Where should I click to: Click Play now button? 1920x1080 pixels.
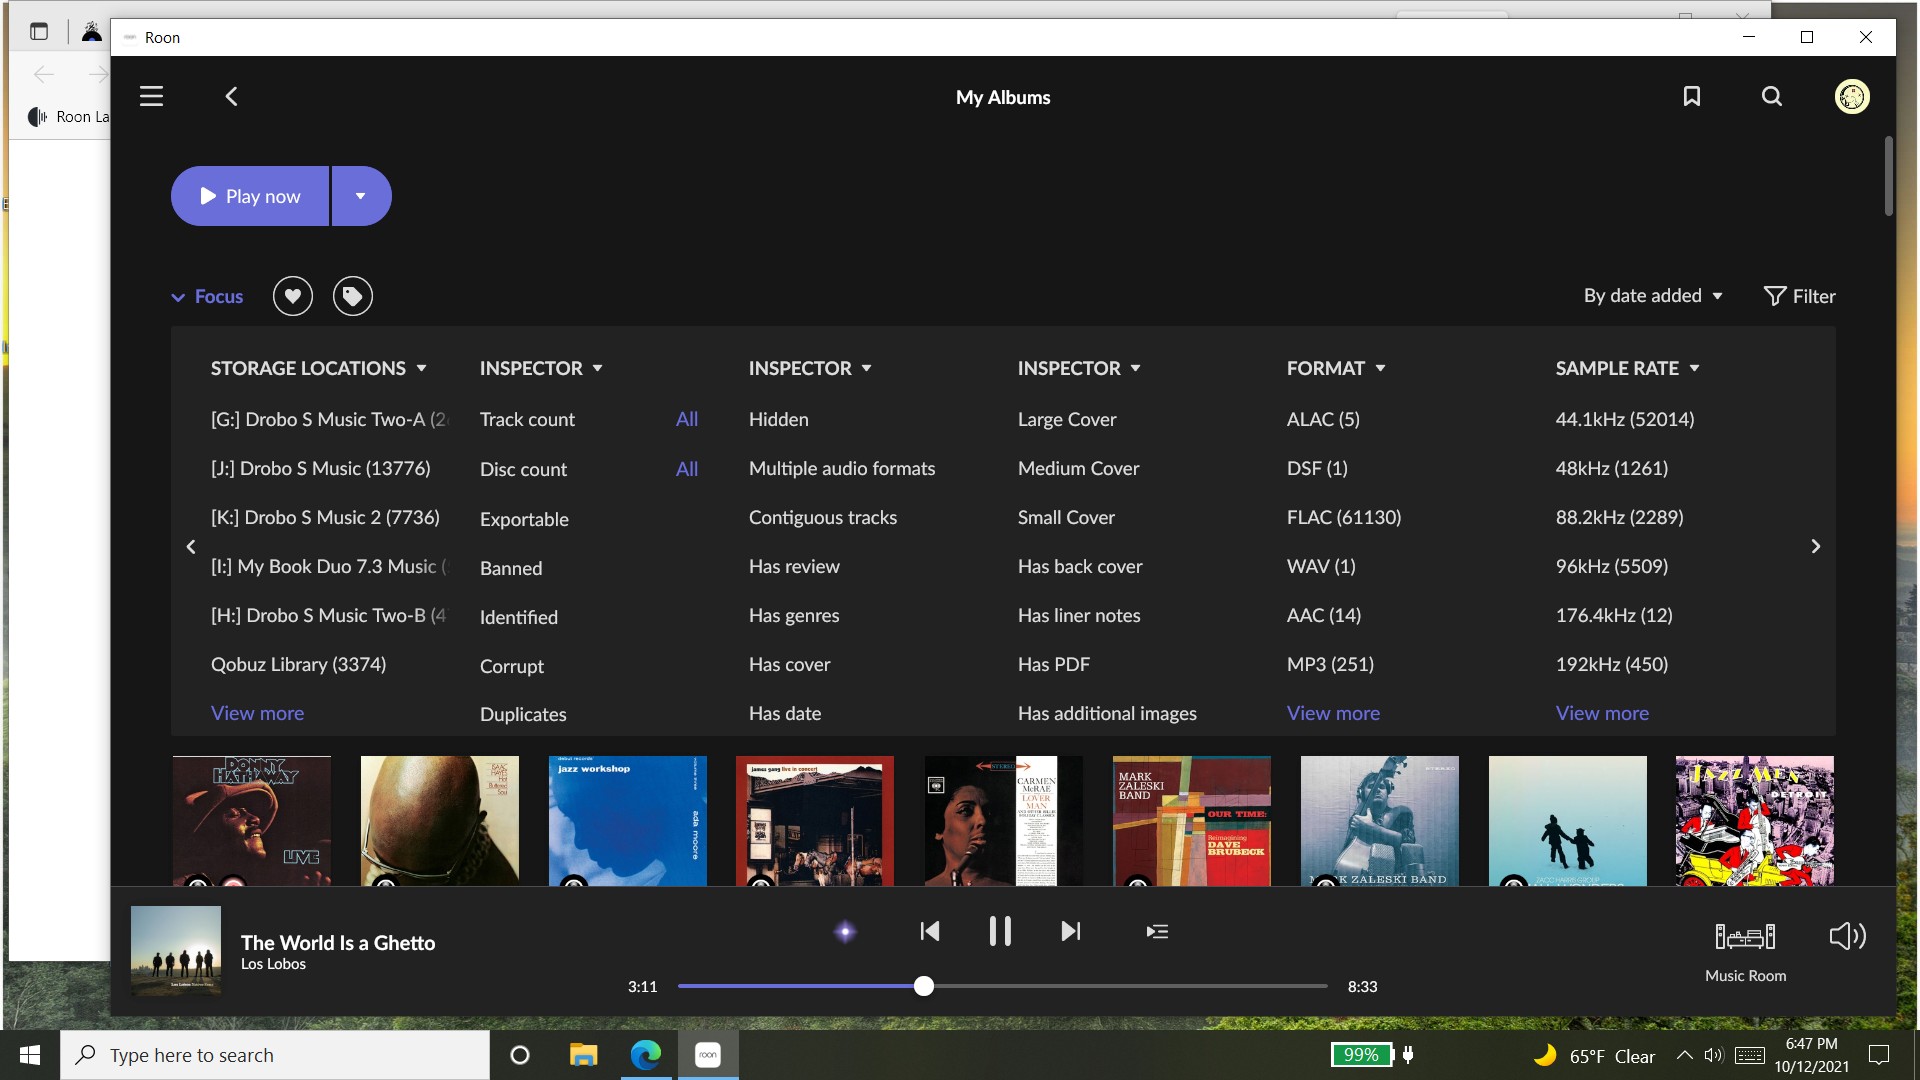click(x=250, y=196)
